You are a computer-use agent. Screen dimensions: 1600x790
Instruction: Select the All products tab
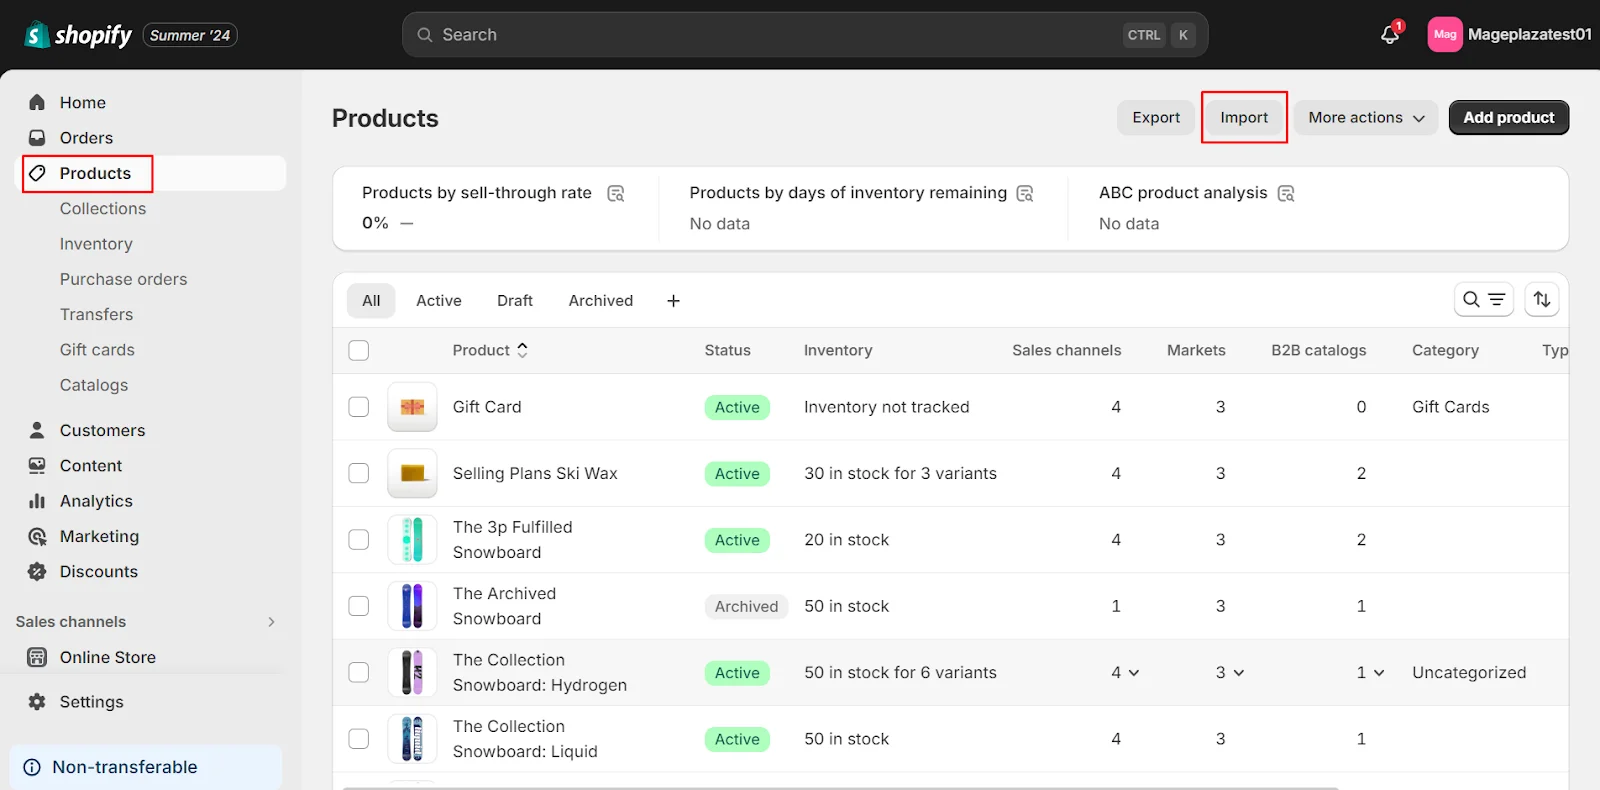(x=371, y=301)
